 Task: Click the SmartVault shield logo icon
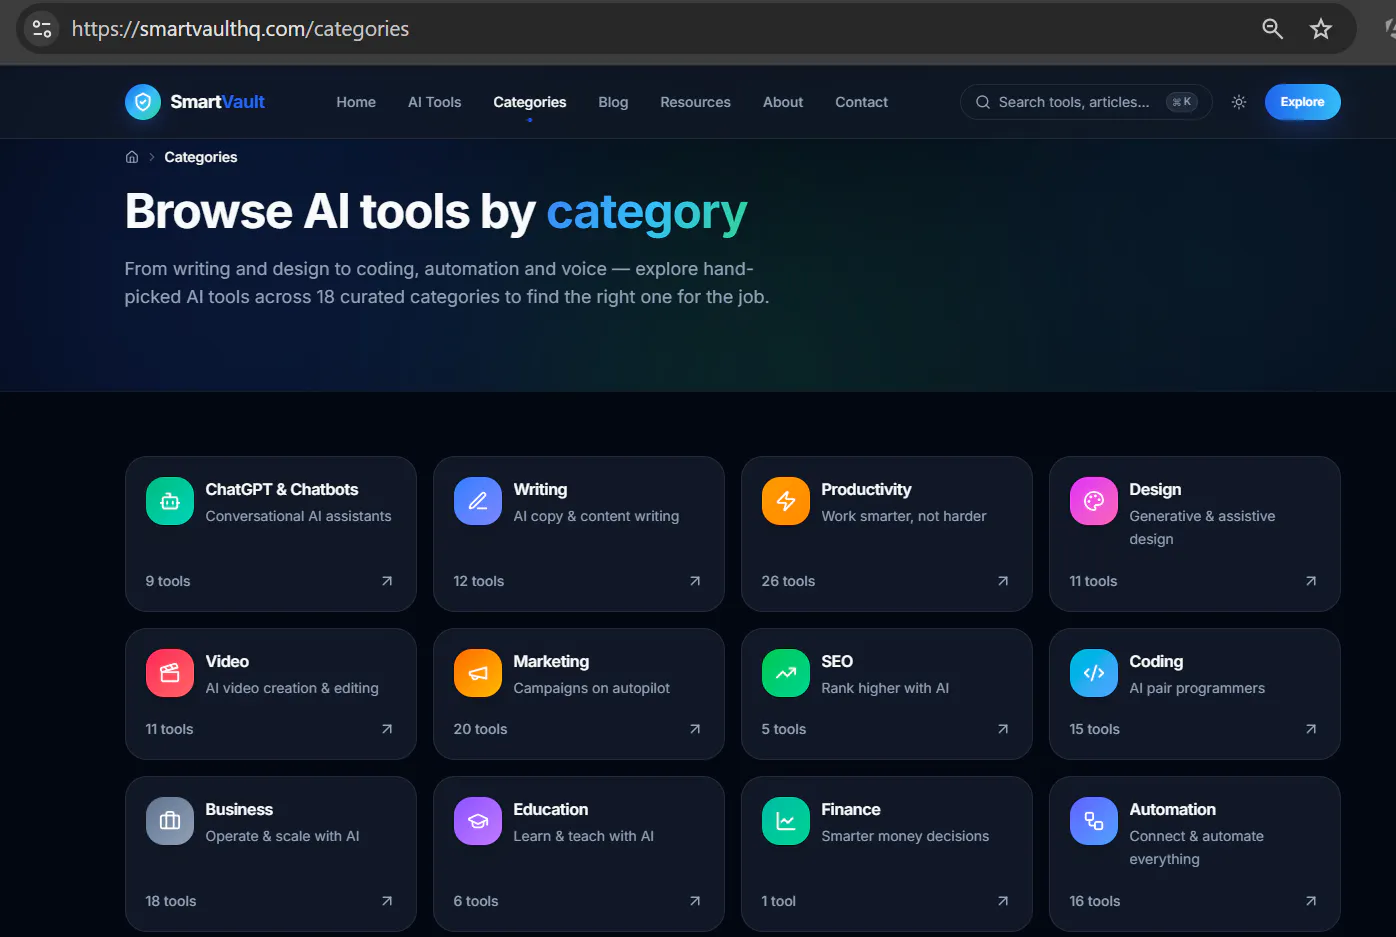pos(143,102)
